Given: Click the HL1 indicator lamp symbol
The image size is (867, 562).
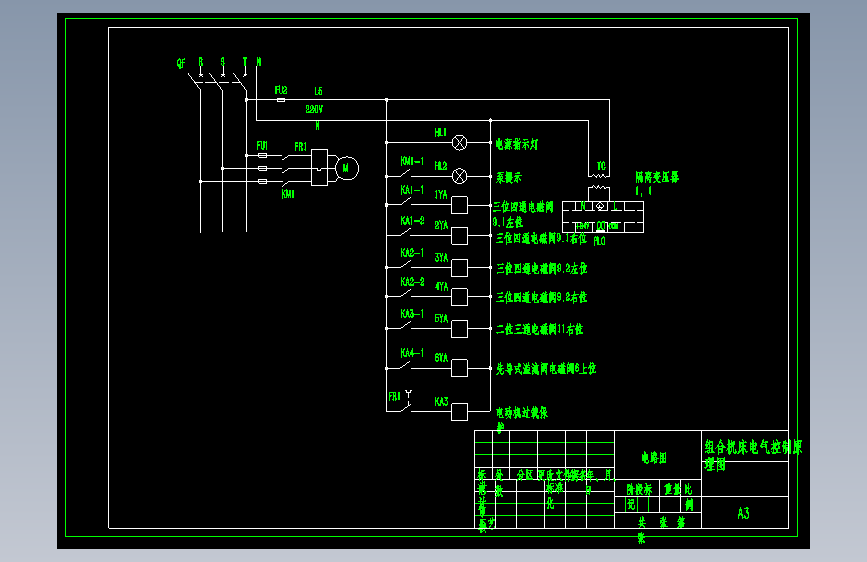Looking at the screenshot, I should (x=459, y=143).
